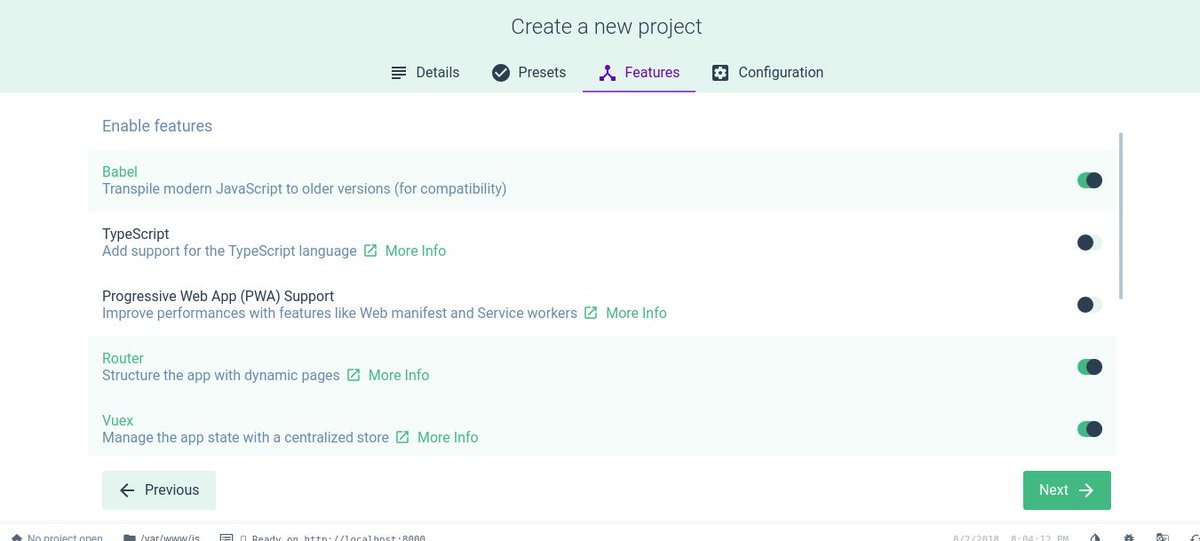Screen dimensions: 1200x541
Task: Click the left arrow icon on Previous
Action: [127, 490]
